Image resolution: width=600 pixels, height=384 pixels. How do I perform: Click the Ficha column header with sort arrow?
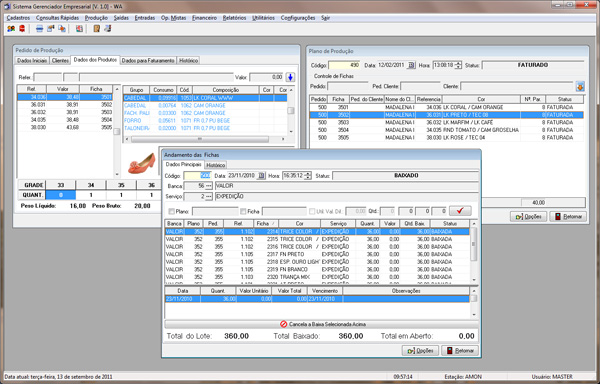pos(266,223)
